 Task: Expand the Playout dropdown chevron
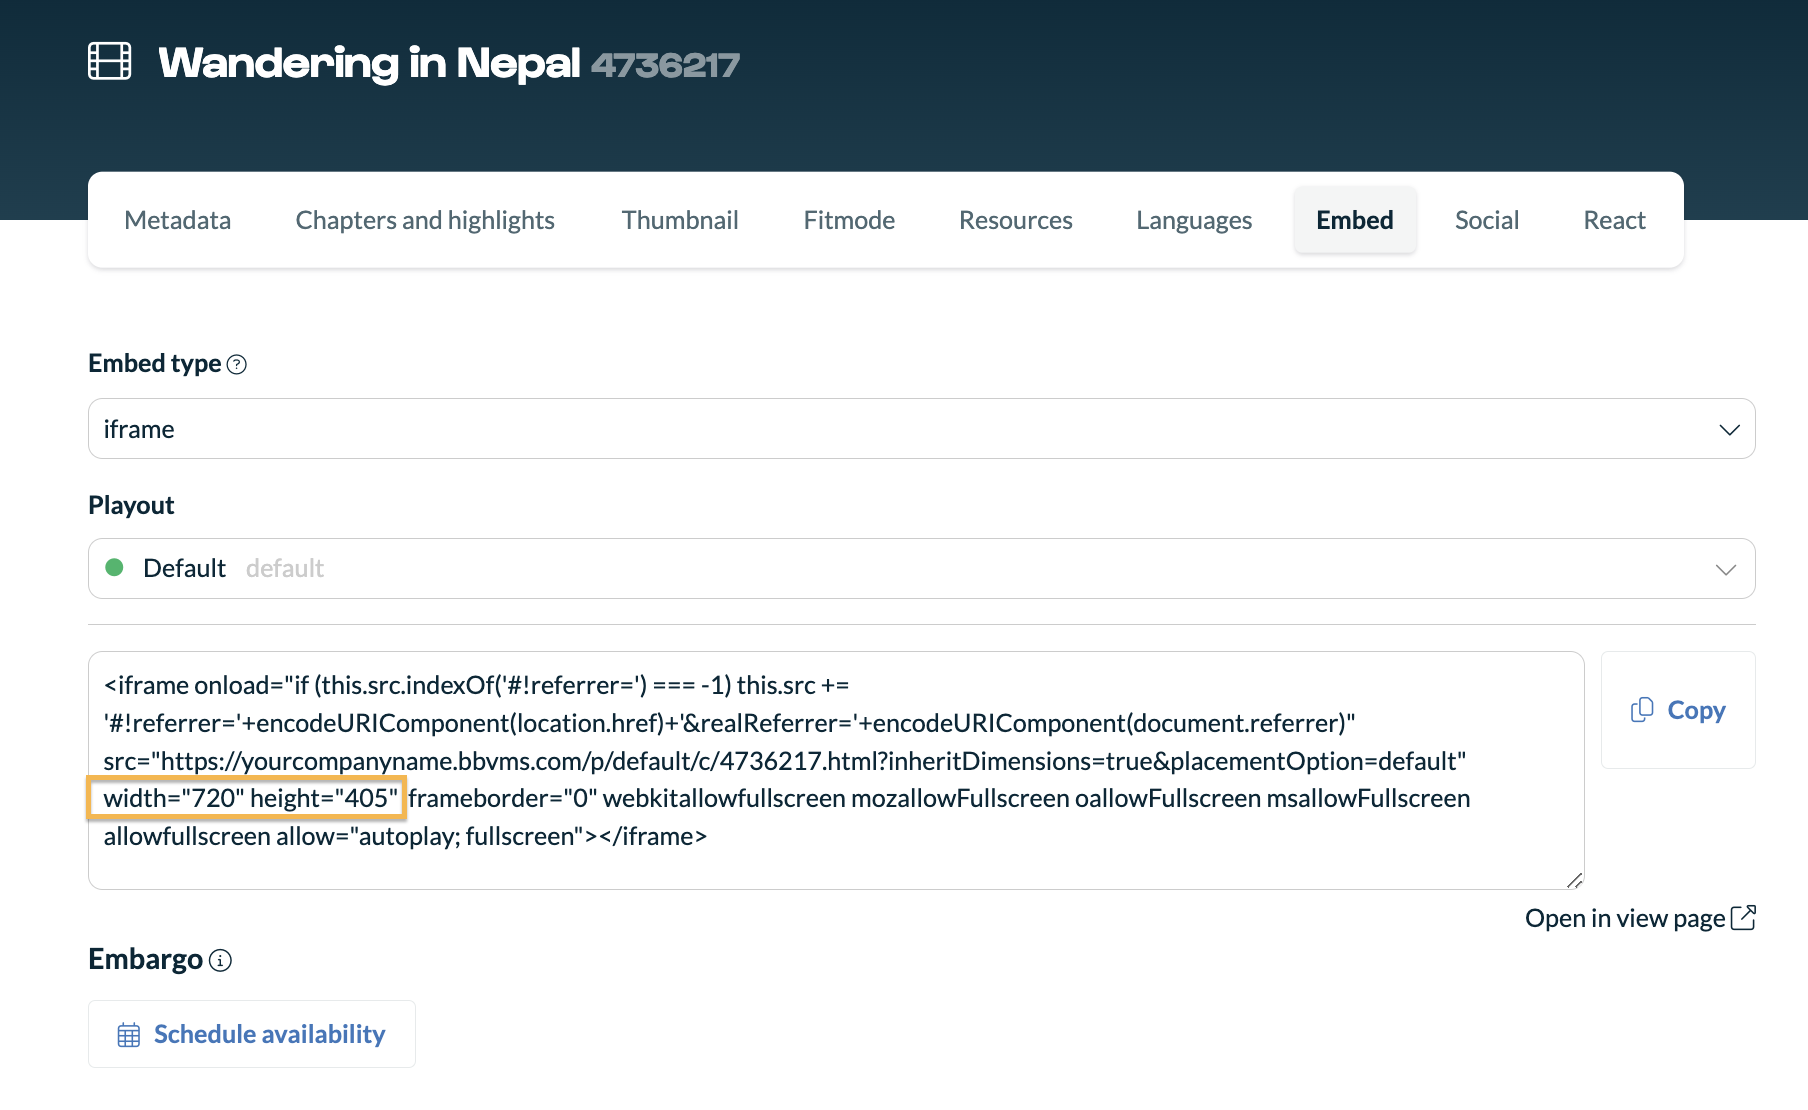(1725, 570)
